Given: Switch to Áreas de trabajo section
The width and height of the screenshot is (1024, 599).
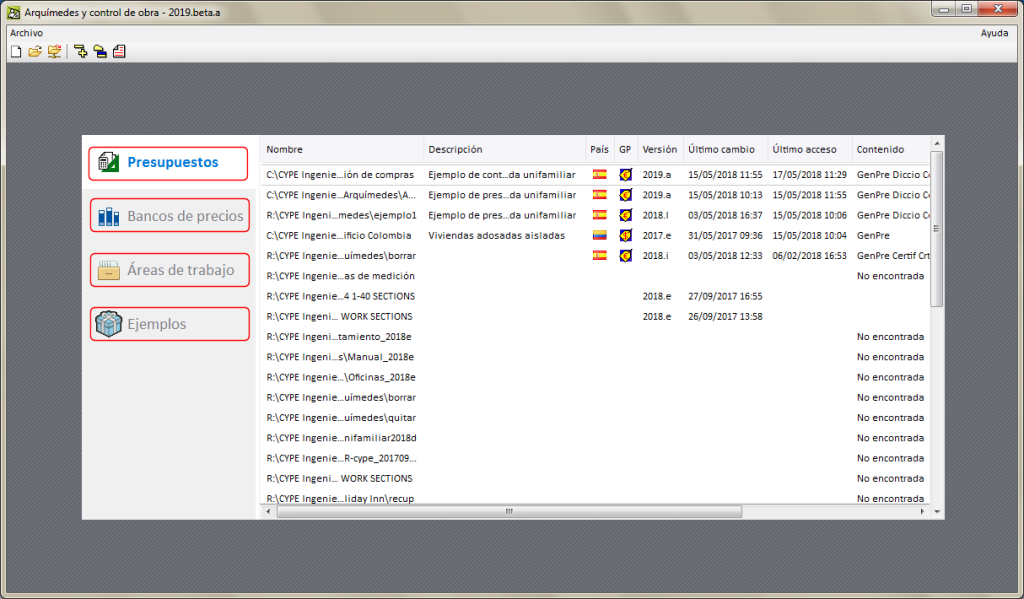Looking at the screenshot, I should [x=170, y=270].
